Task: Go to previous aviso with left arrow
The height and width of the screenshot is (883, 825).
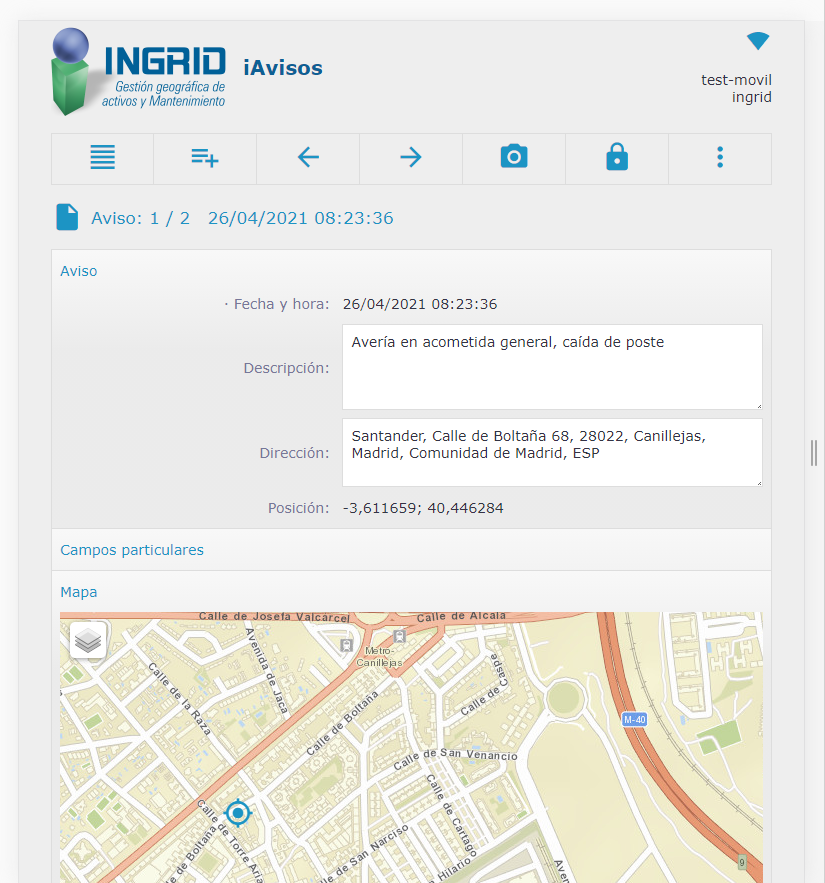Action: point(308,158)
